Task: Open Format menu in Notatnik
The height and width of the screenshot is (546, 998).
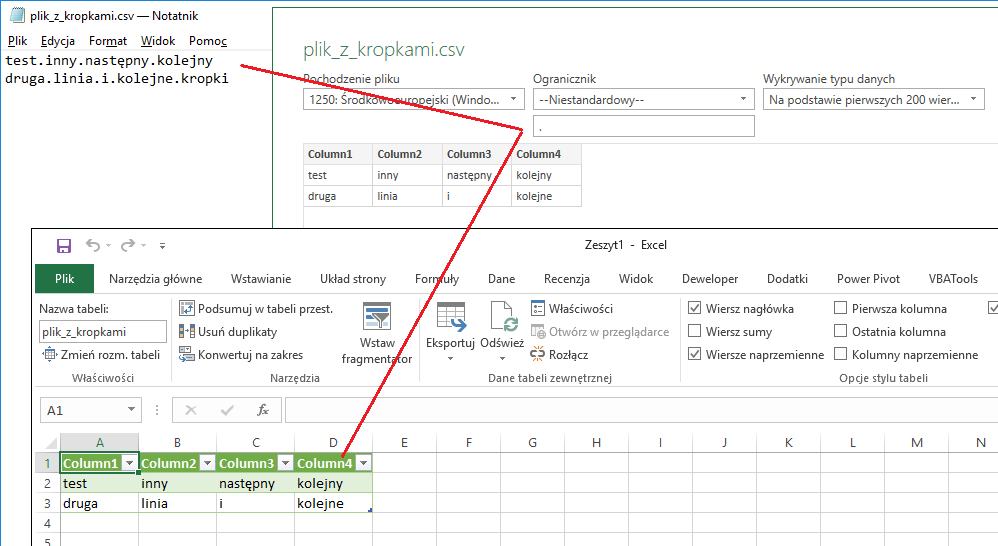Action: (108, 41)
